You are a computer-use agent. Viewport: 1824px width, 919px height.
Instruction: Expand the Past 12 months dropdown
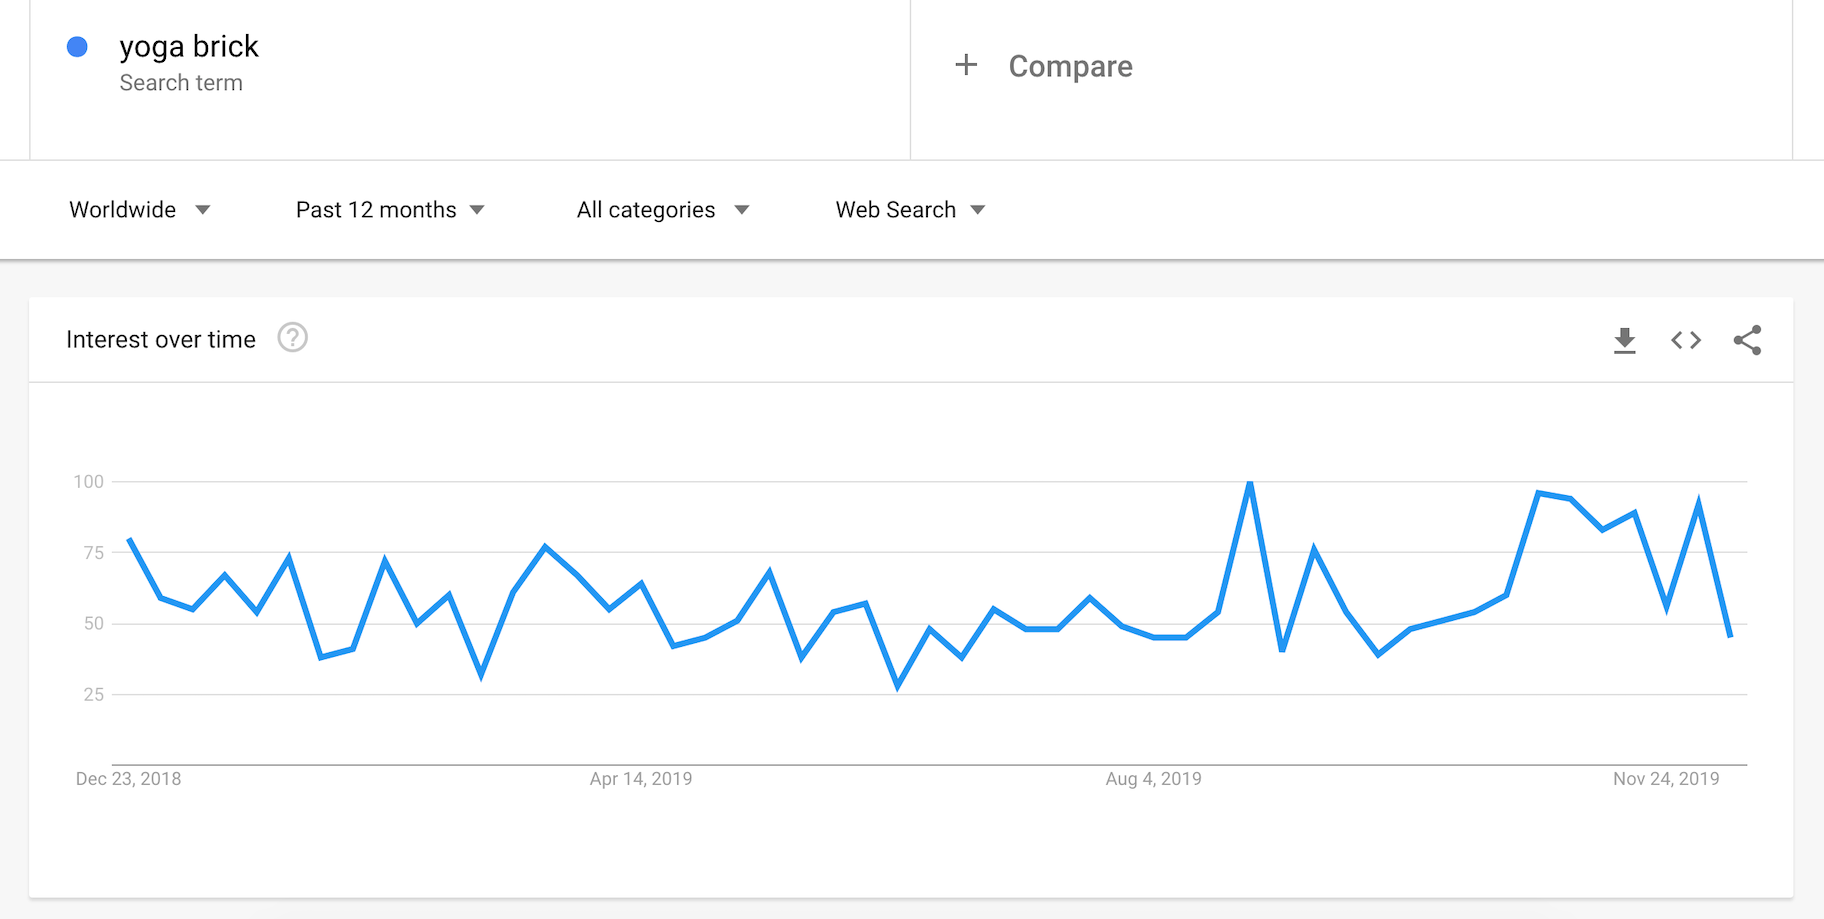coord(390,210)
